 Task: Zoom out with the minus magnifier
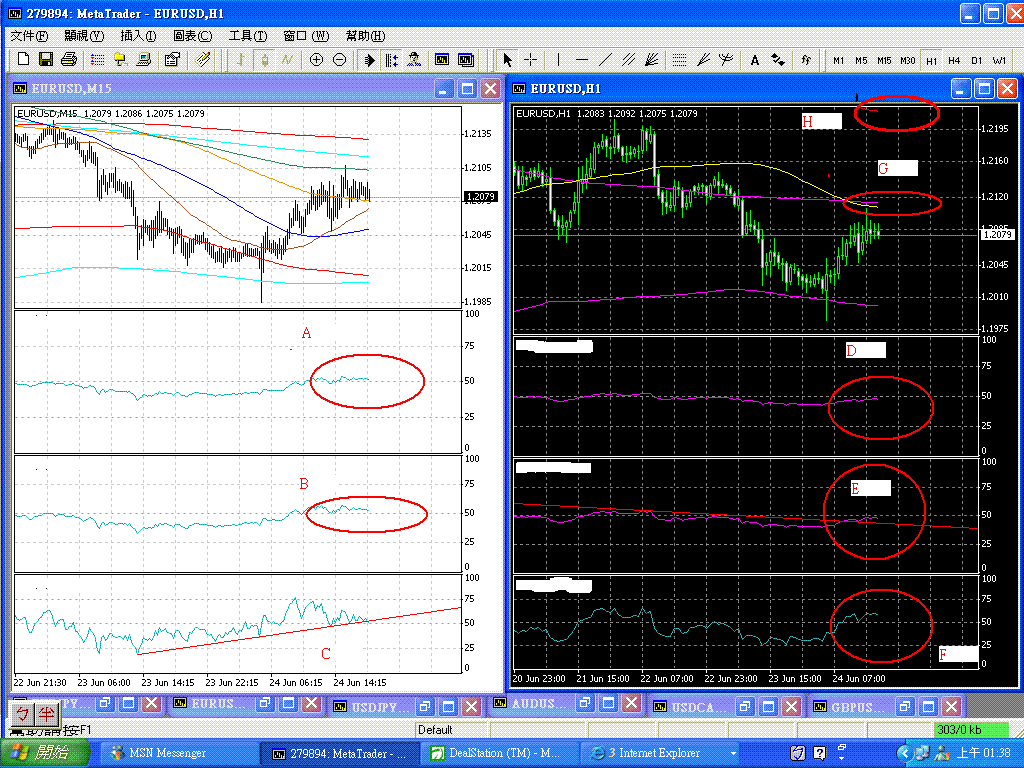pos(340,60)
